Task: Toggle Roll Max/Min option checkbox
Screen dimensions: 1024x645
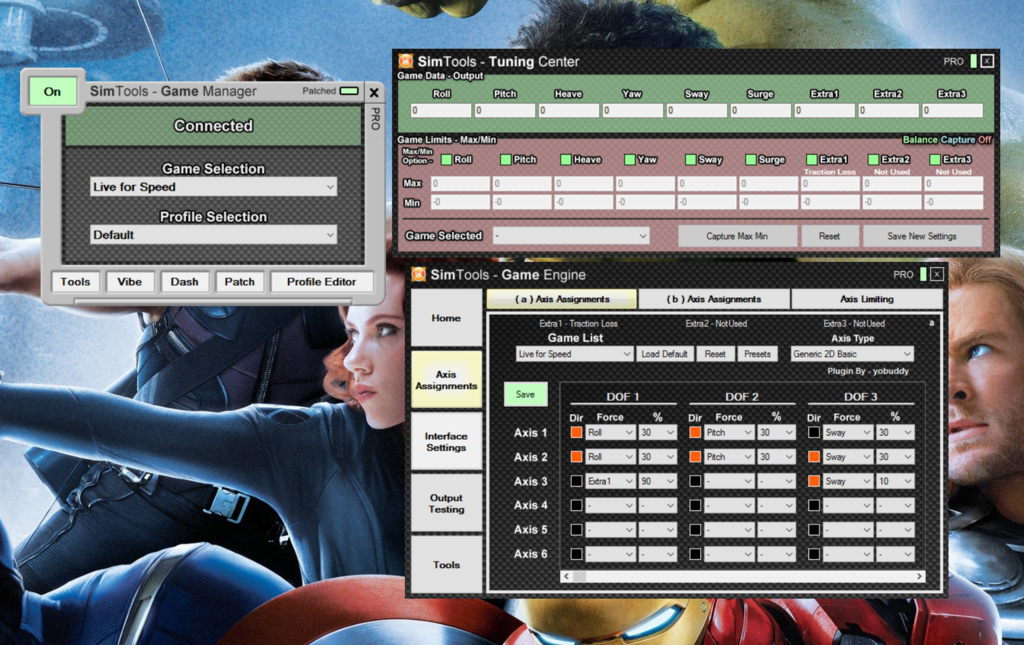Action: click(447, 159)
